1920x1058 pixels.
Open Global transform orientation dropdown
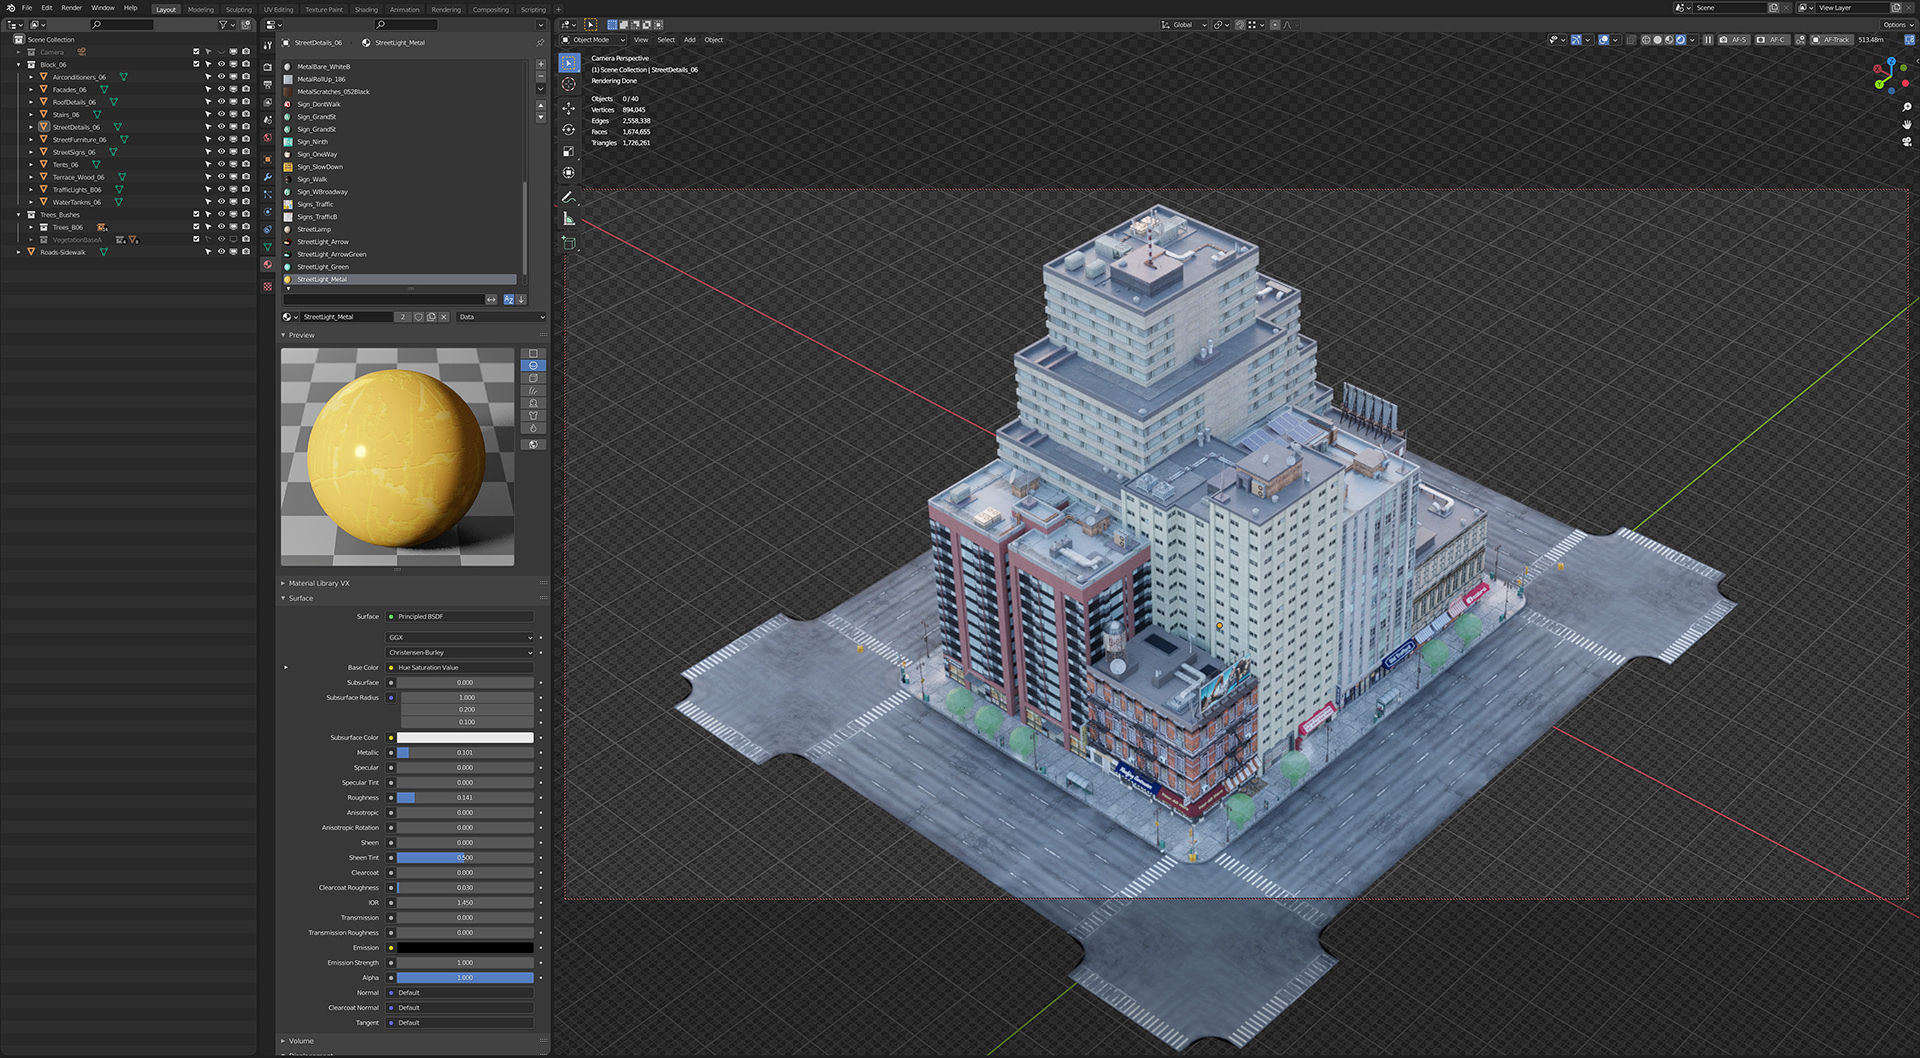click(1184, 25)
